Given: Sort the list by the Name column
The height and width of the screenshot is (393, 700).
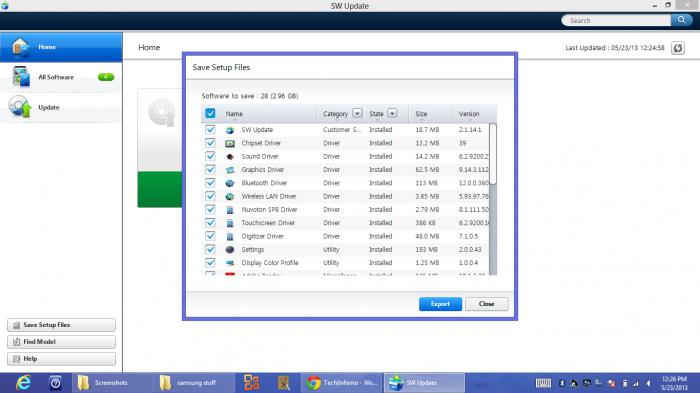Looking at the screenshot, I should coord(234,114).
